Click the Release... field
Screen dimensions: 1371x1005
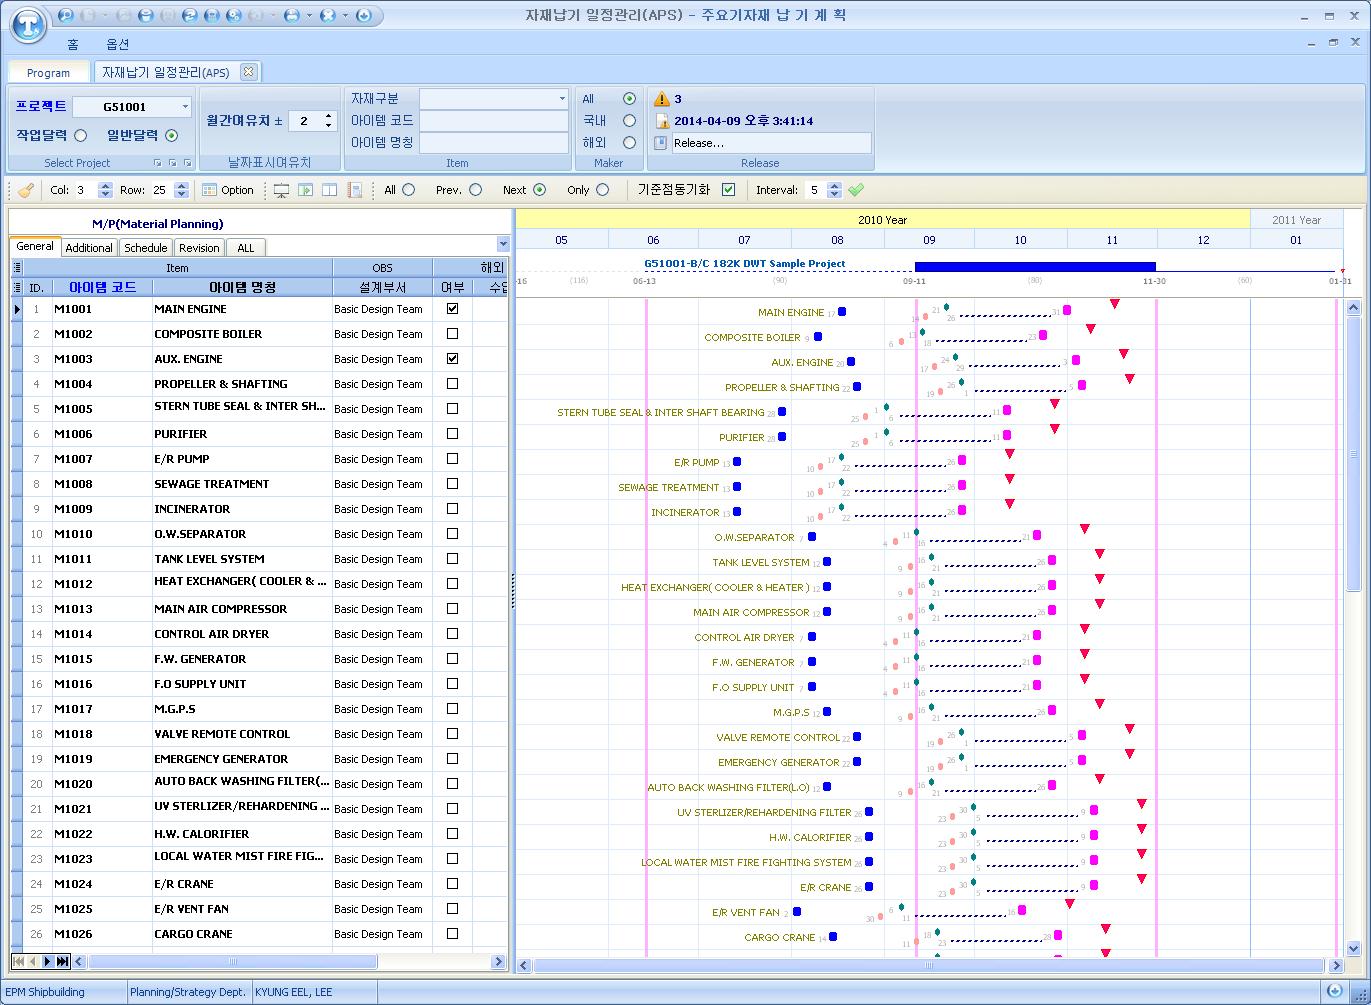coord(770,143)
